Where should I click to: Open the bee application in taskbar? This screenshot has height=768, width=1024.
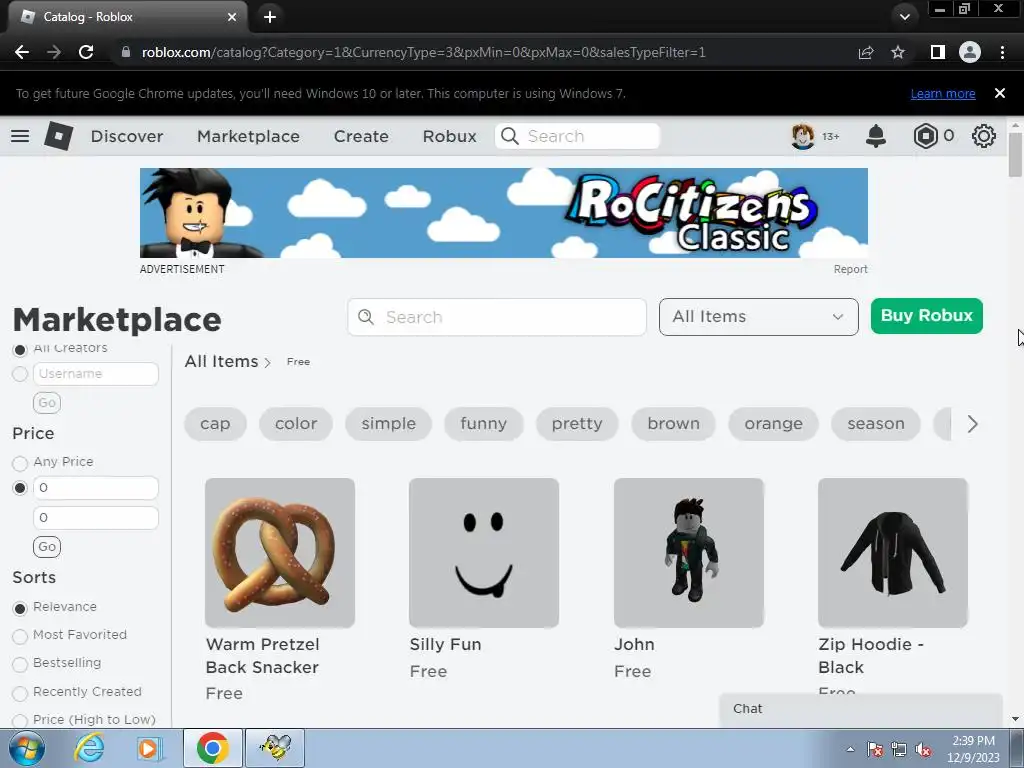275,748
